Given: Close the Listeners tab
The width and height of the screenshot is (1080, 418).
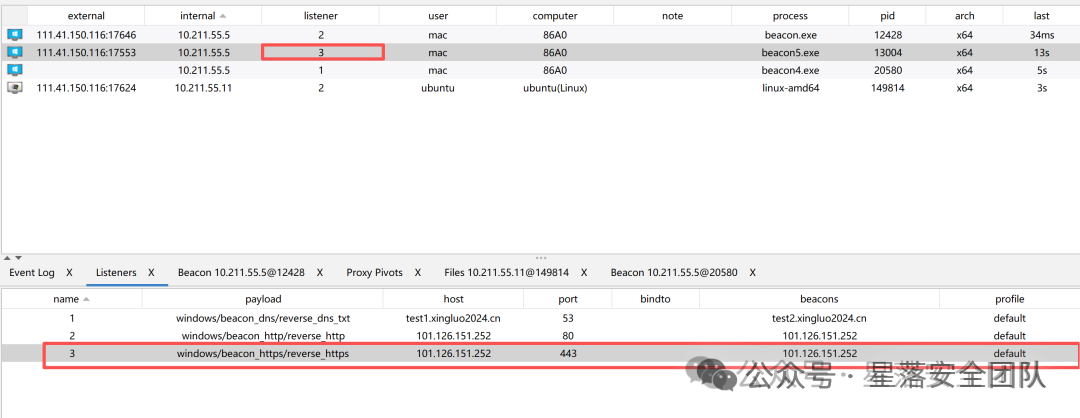Looking at the screenshot, I should click(152, 273).
